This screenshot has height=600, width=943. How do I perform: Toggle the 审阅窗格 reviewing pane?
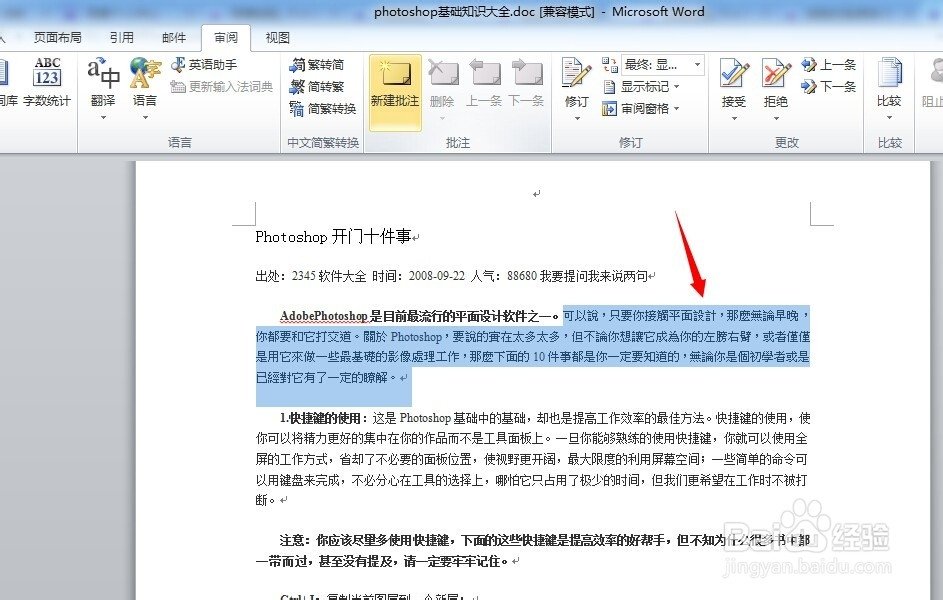[643, 109]
